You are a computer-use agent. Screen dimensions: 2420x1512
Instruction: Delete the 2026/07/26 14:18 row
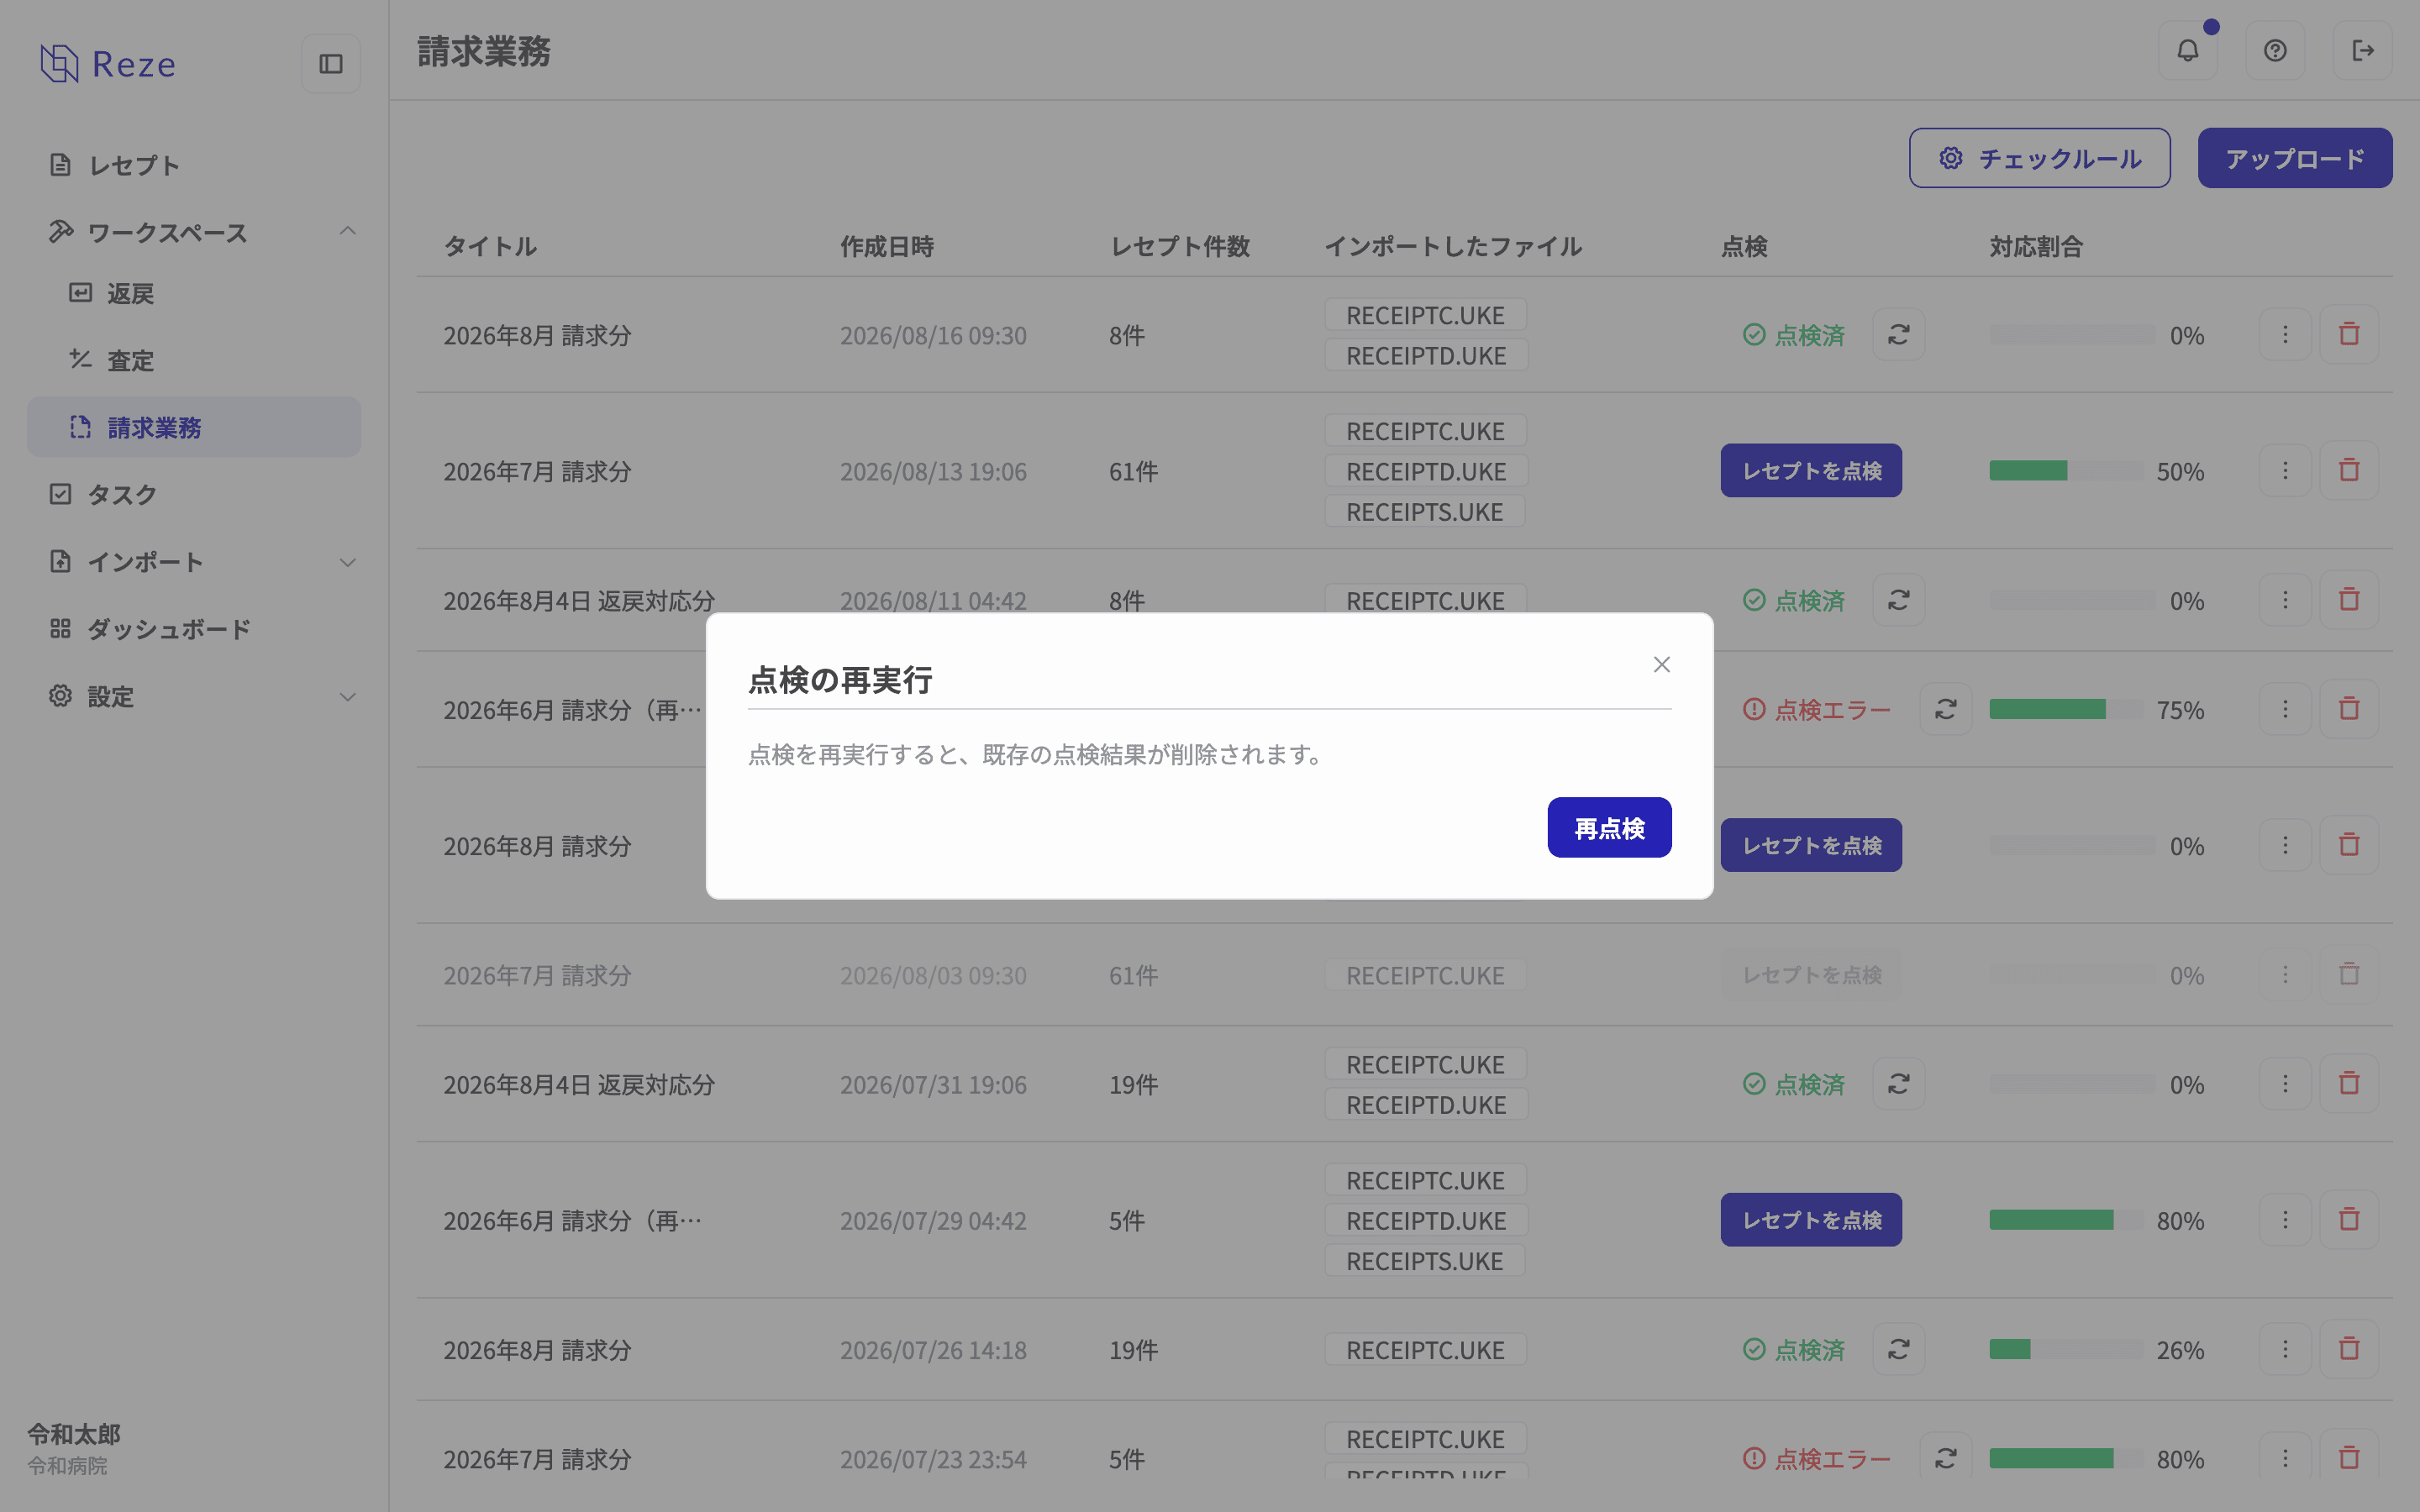point(2349,1349)
